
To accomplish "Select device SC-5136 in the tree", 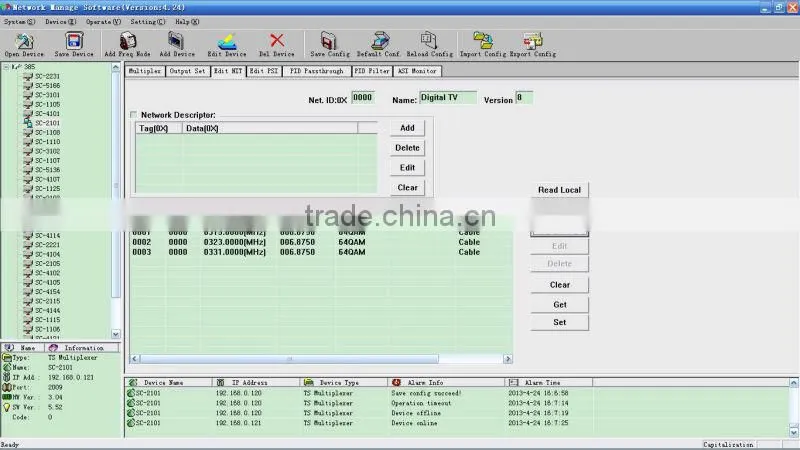I will coord(47,170).
